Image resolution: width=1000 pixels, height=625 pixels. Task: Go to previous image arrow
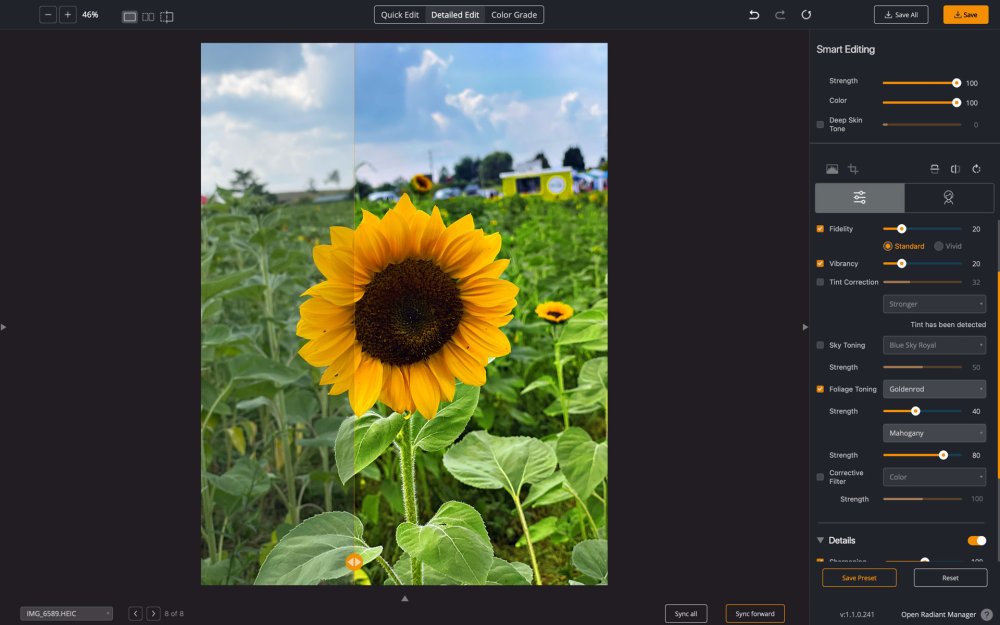pyautogui.click(x=135, y=614)
